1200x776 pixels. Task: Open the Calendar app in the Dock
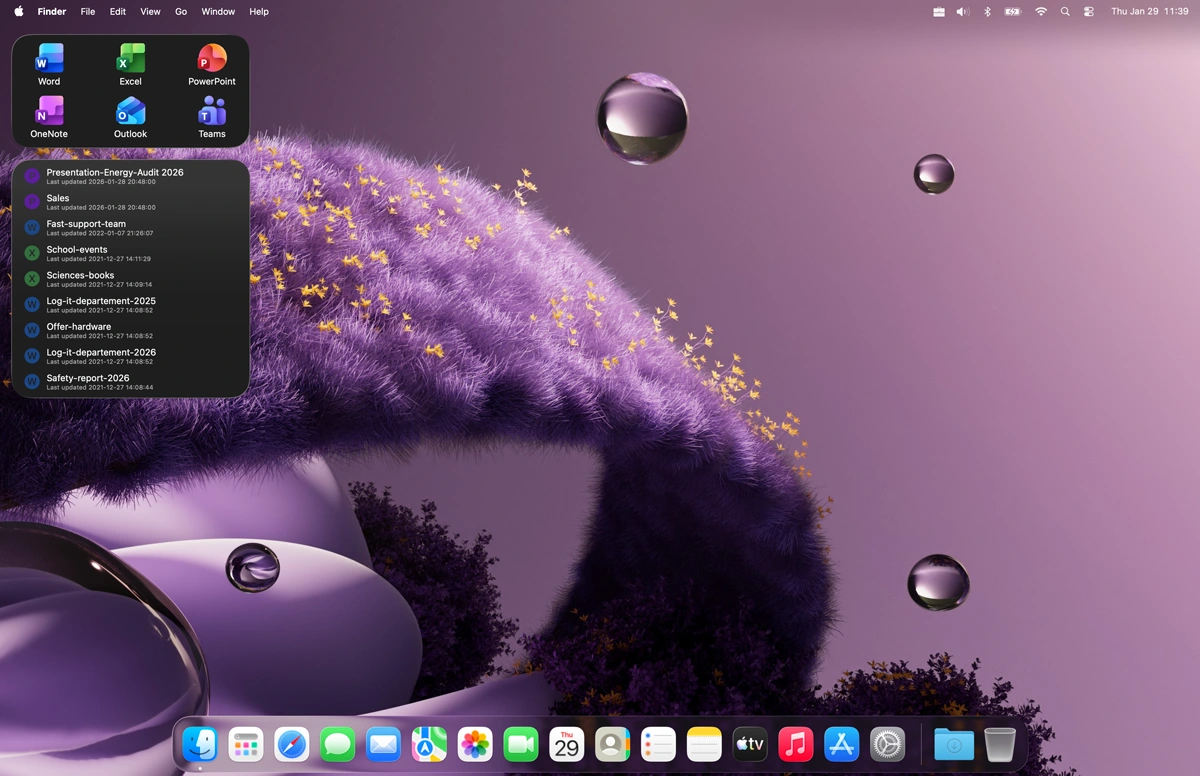click(566, 743)
